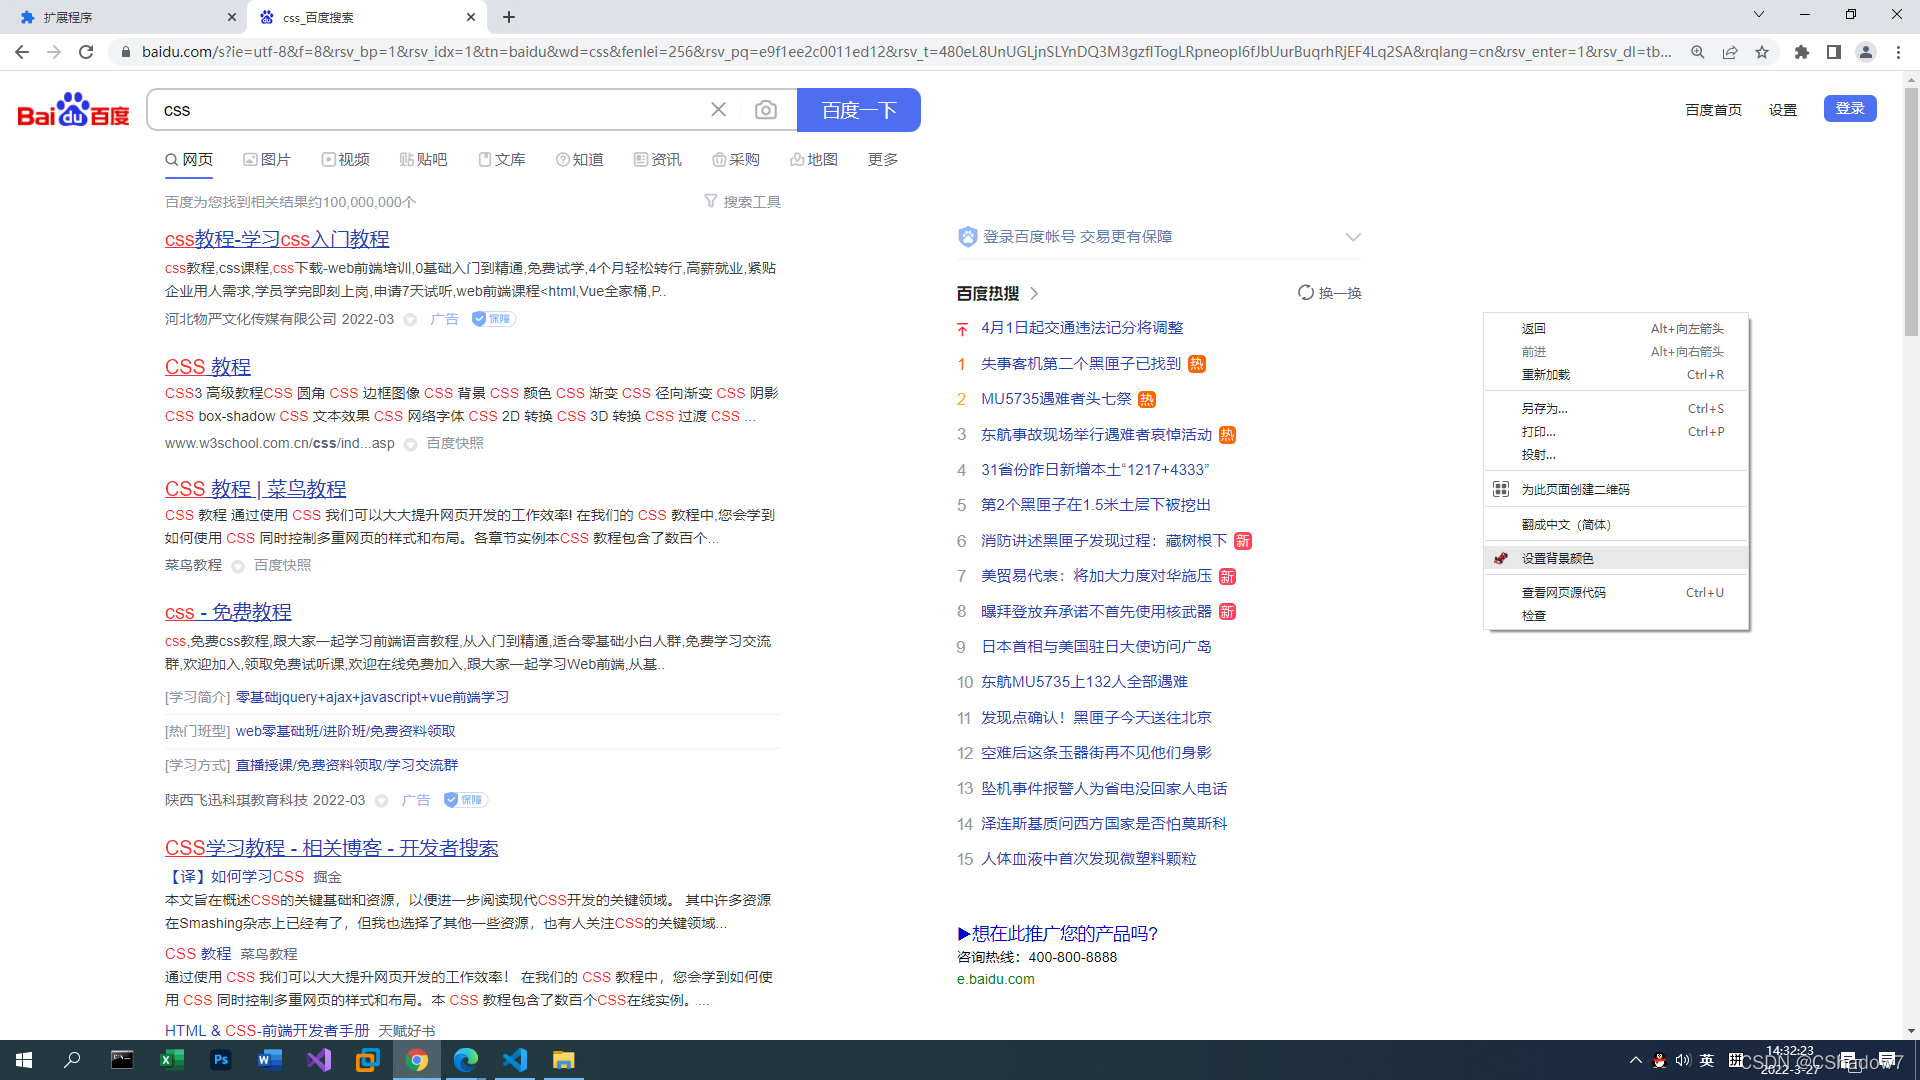Open the tab search dropdown arrow
The width and height of the screenshot is (1920, 1080).
1759,15
